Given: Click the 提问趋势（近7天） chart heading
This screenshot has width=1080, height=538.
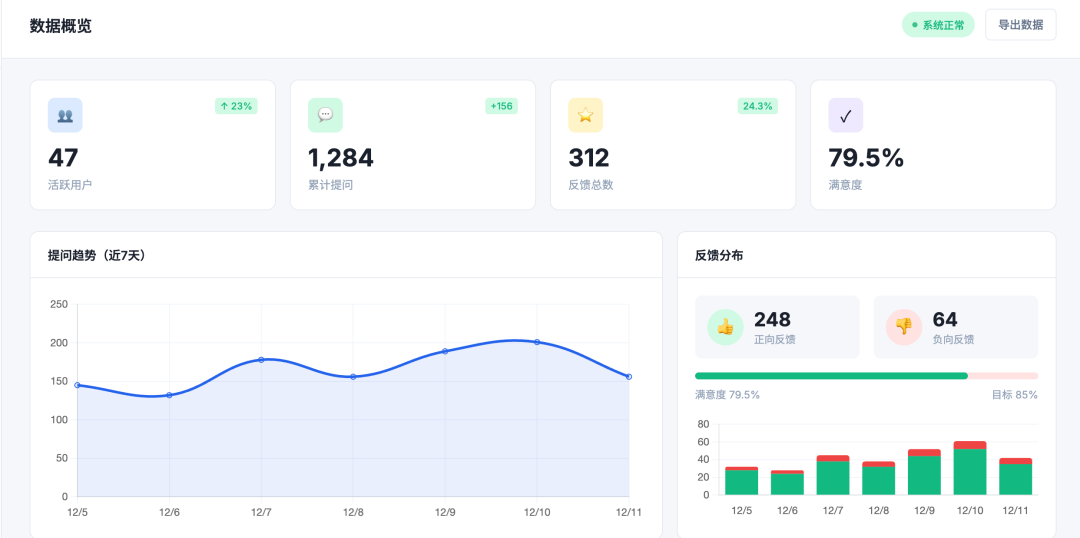Looking at the screenshot, I should [96, 256].
